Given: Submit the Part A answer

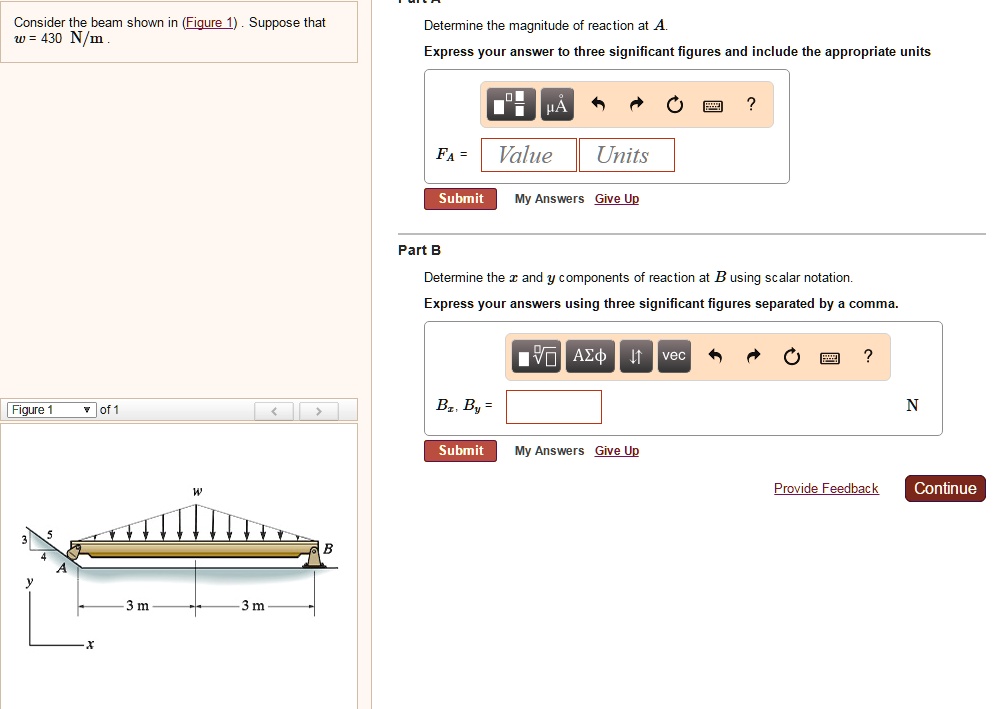Looking at the screenshot, I should [x=460, y=198].
